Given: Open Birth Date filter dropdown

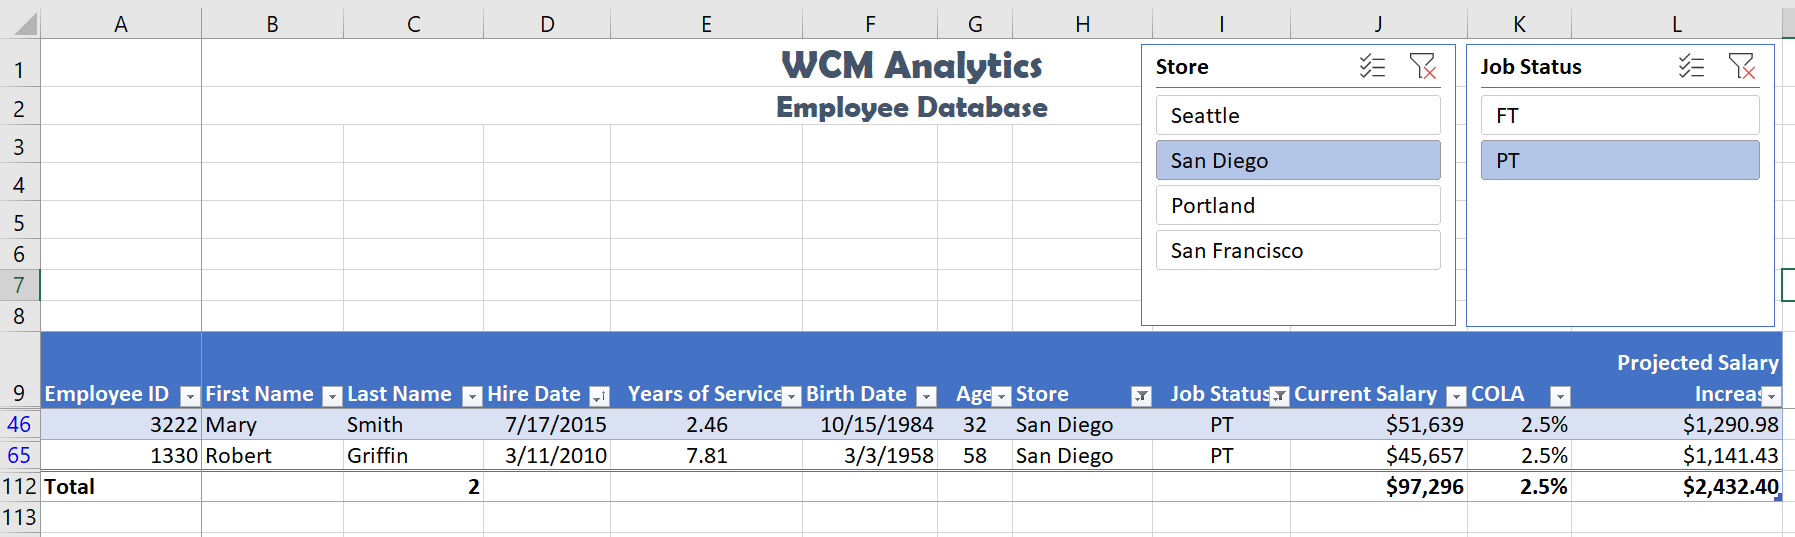Looking at the screenshot, I should 926,396.
